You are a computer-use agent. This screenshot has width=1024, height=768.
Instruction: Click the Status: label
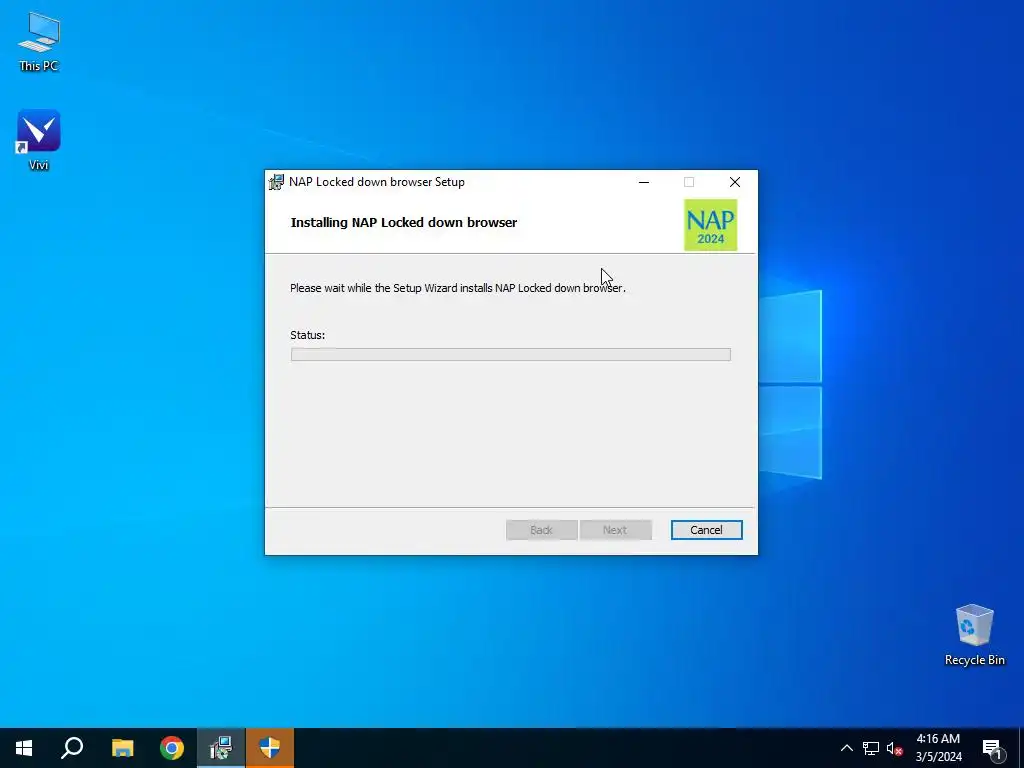coord(308,335)
